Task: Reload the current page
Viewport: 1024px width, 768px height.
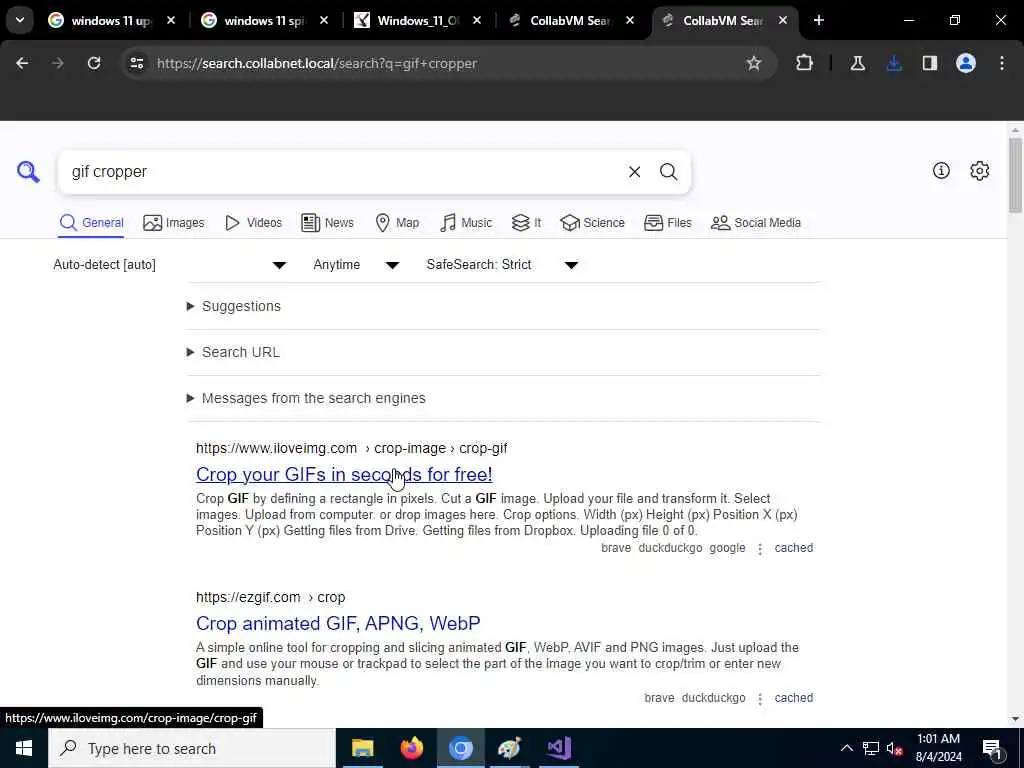Action: pos(94,63)
